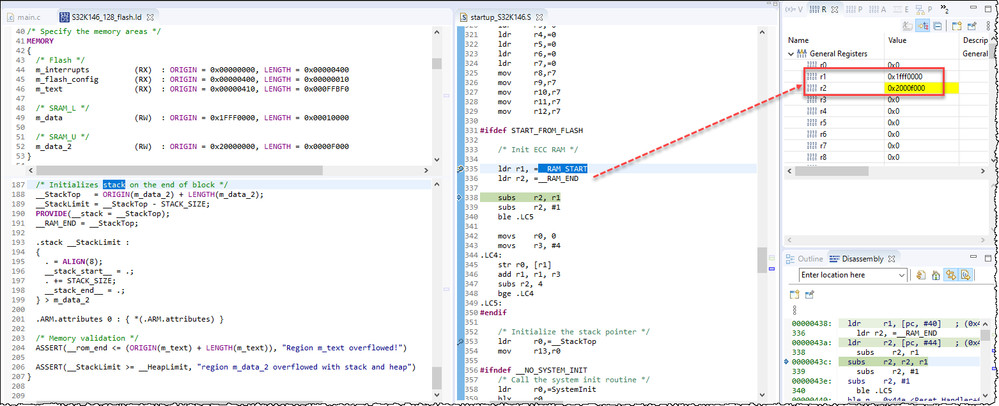Click the highlighted 'stack' word on line 187
This screenshot has width=999, height=406.
[x=115, y=185]
